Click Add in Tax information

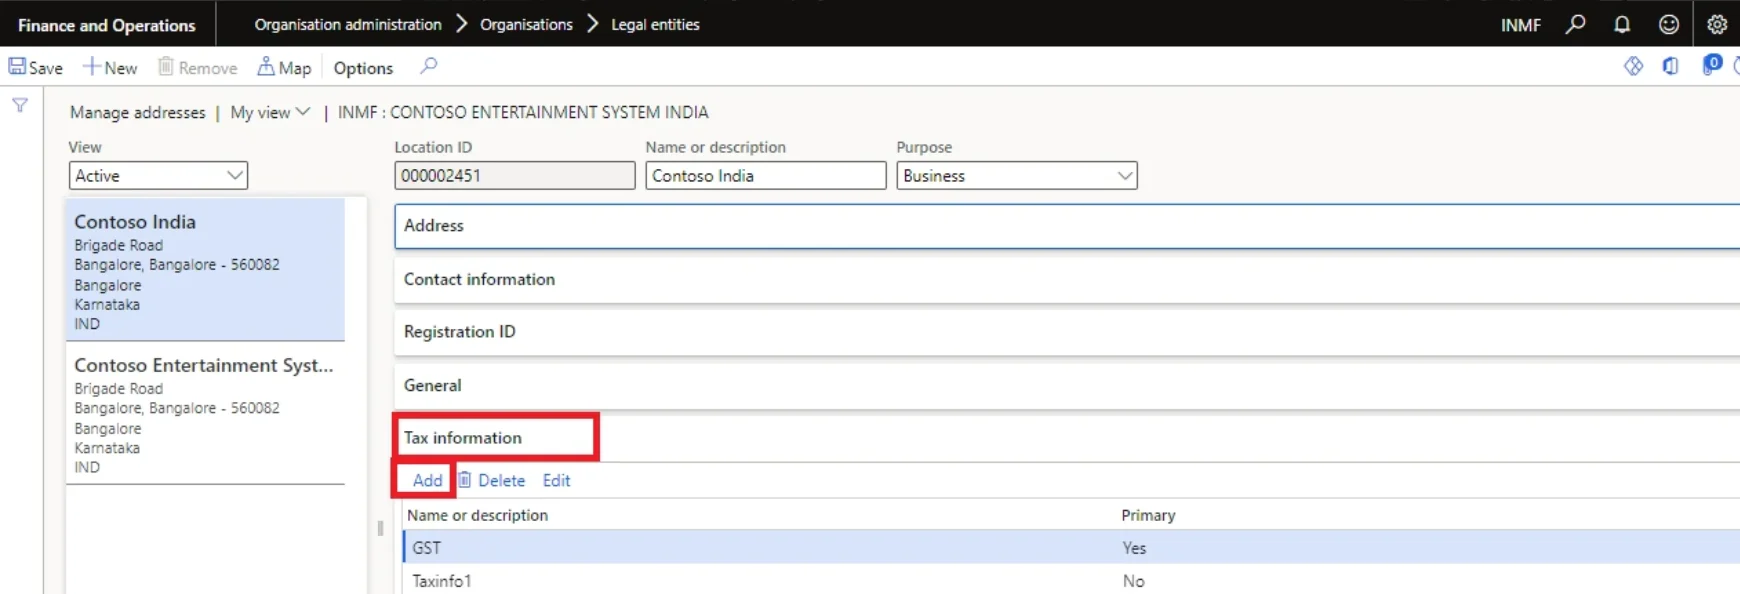tap(427, 480)
